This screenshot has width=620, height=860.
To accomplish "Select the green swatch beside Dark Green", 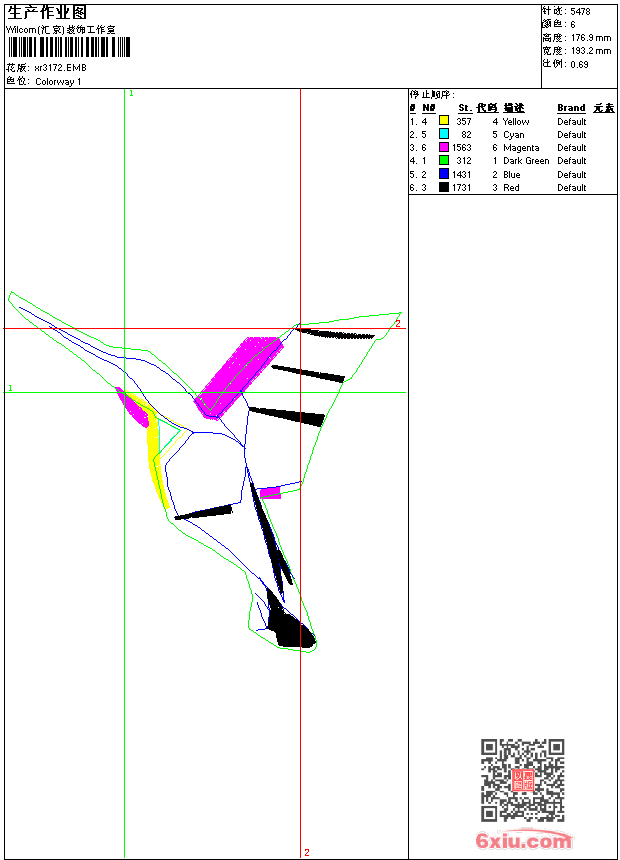I will [x=444, y=160].
